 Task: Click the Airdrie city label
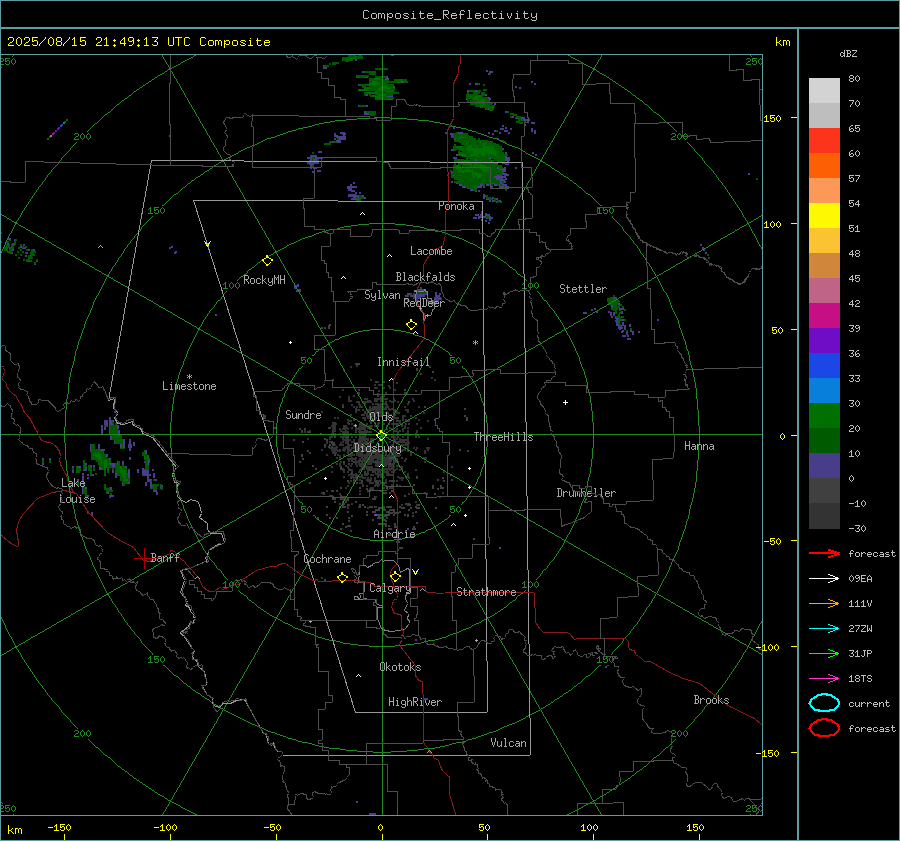394,534
